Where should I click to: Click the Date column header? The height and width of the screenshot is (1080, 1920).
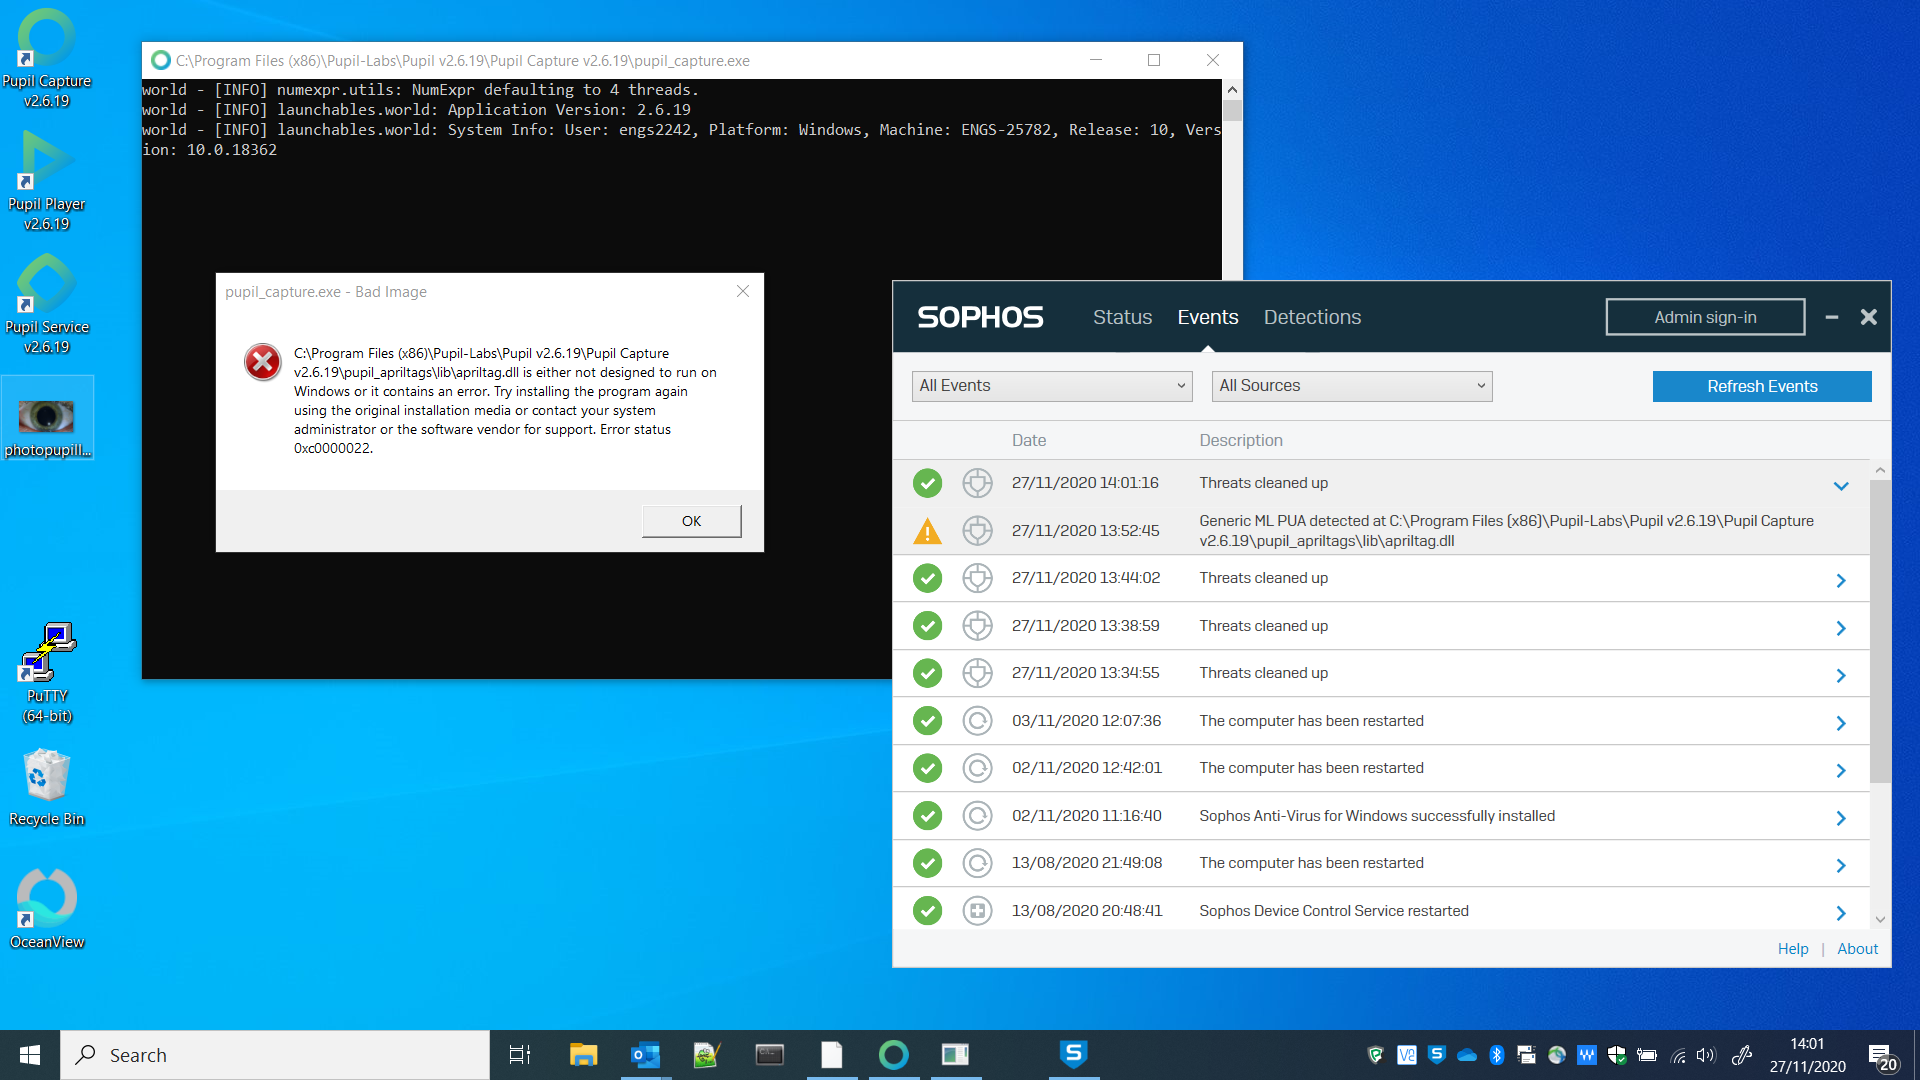1028,440
